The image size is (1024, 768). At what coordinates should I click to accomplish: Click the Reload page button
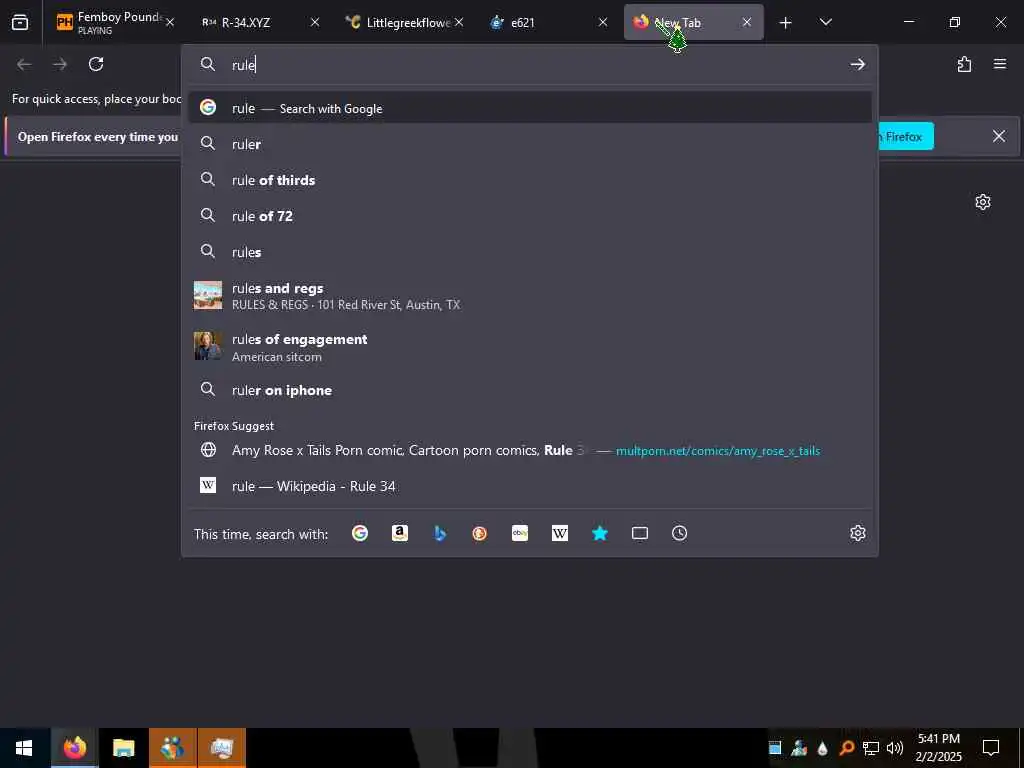tap(96, 64)
